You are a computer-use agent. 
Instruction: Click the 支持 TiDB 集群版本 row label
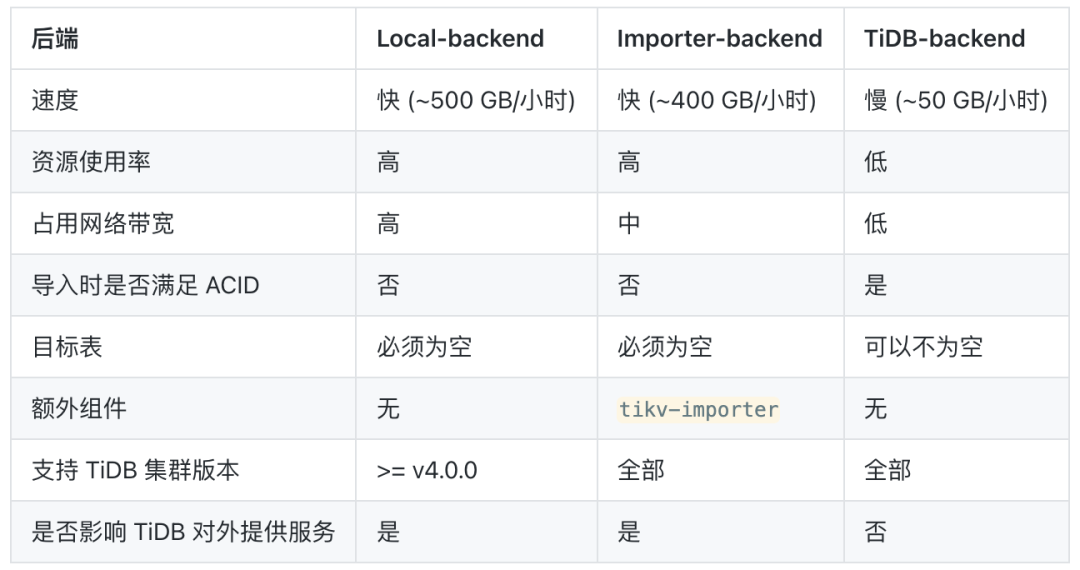(x=135, y=470)
